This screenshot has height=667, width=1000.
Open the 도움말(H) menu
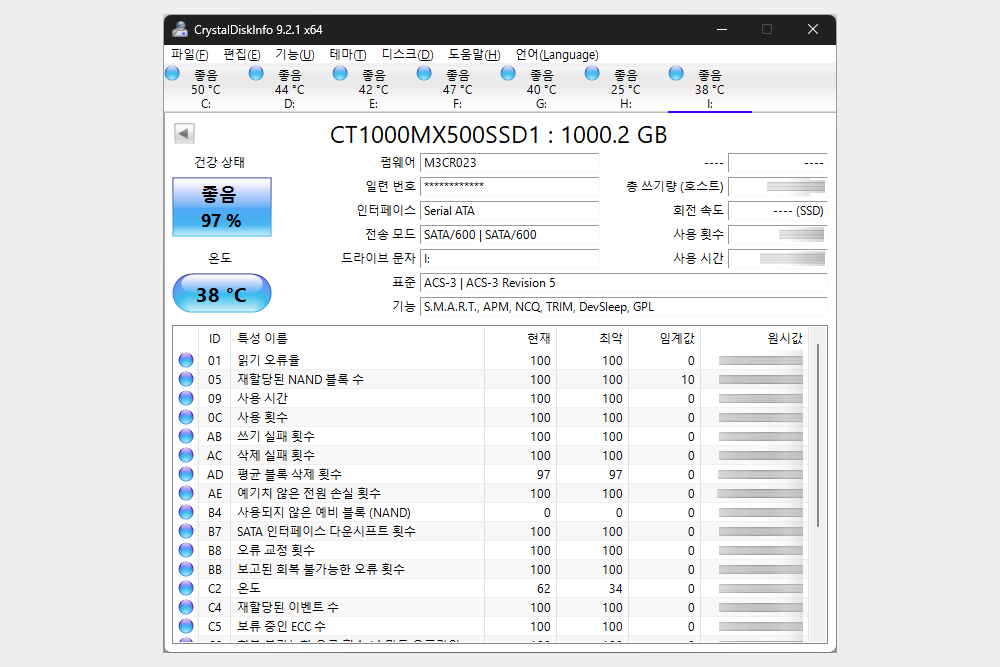click(x=474, y=55)
